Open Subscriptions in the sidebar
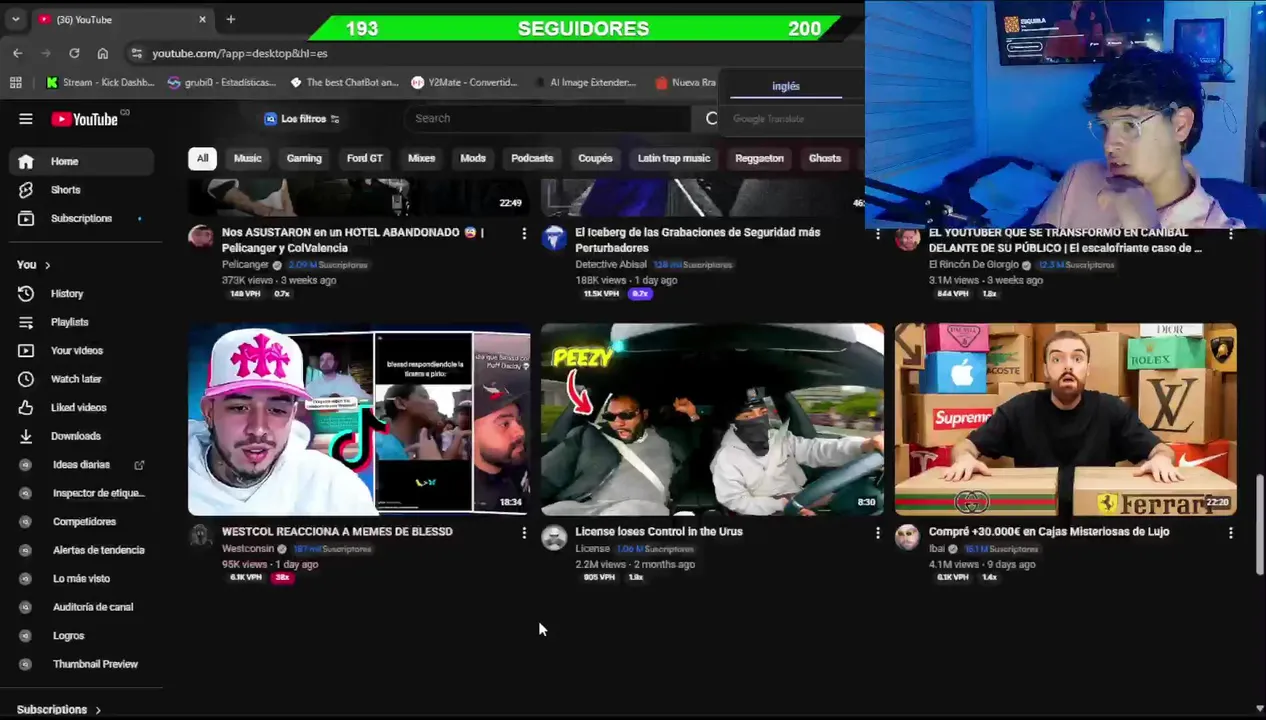 point(82,218)
